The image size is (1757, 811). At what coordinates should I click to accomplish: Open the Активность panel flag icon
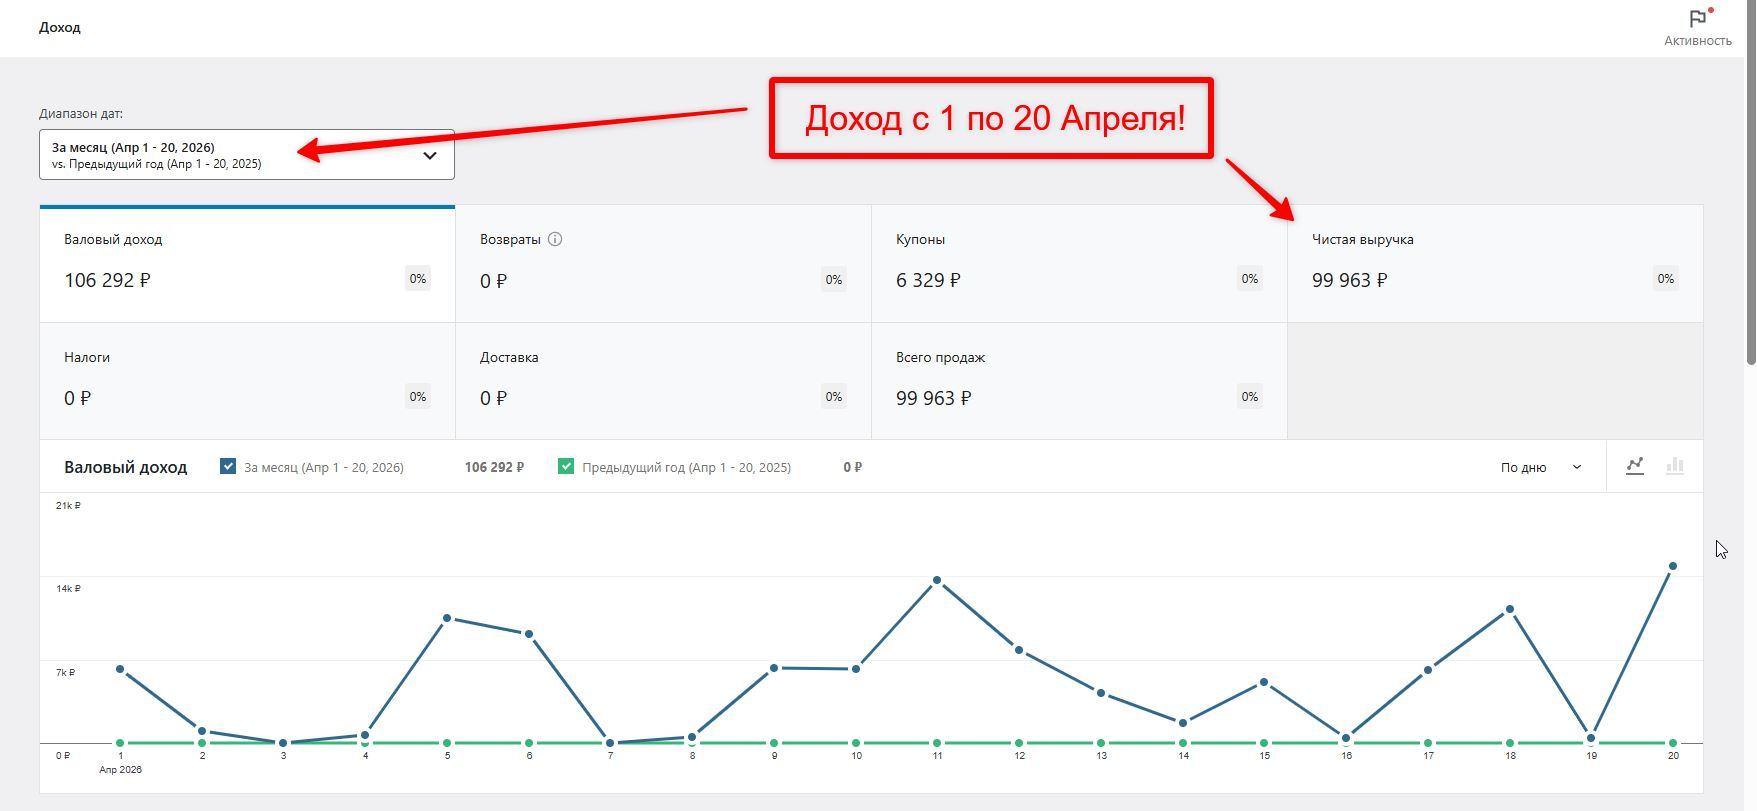tap(1697, 19)
